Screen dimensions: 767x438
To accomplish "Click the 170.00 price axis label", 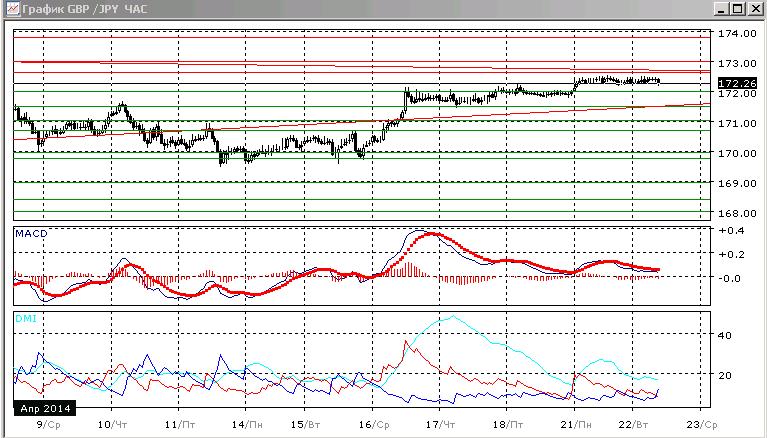I will [737, 153].
